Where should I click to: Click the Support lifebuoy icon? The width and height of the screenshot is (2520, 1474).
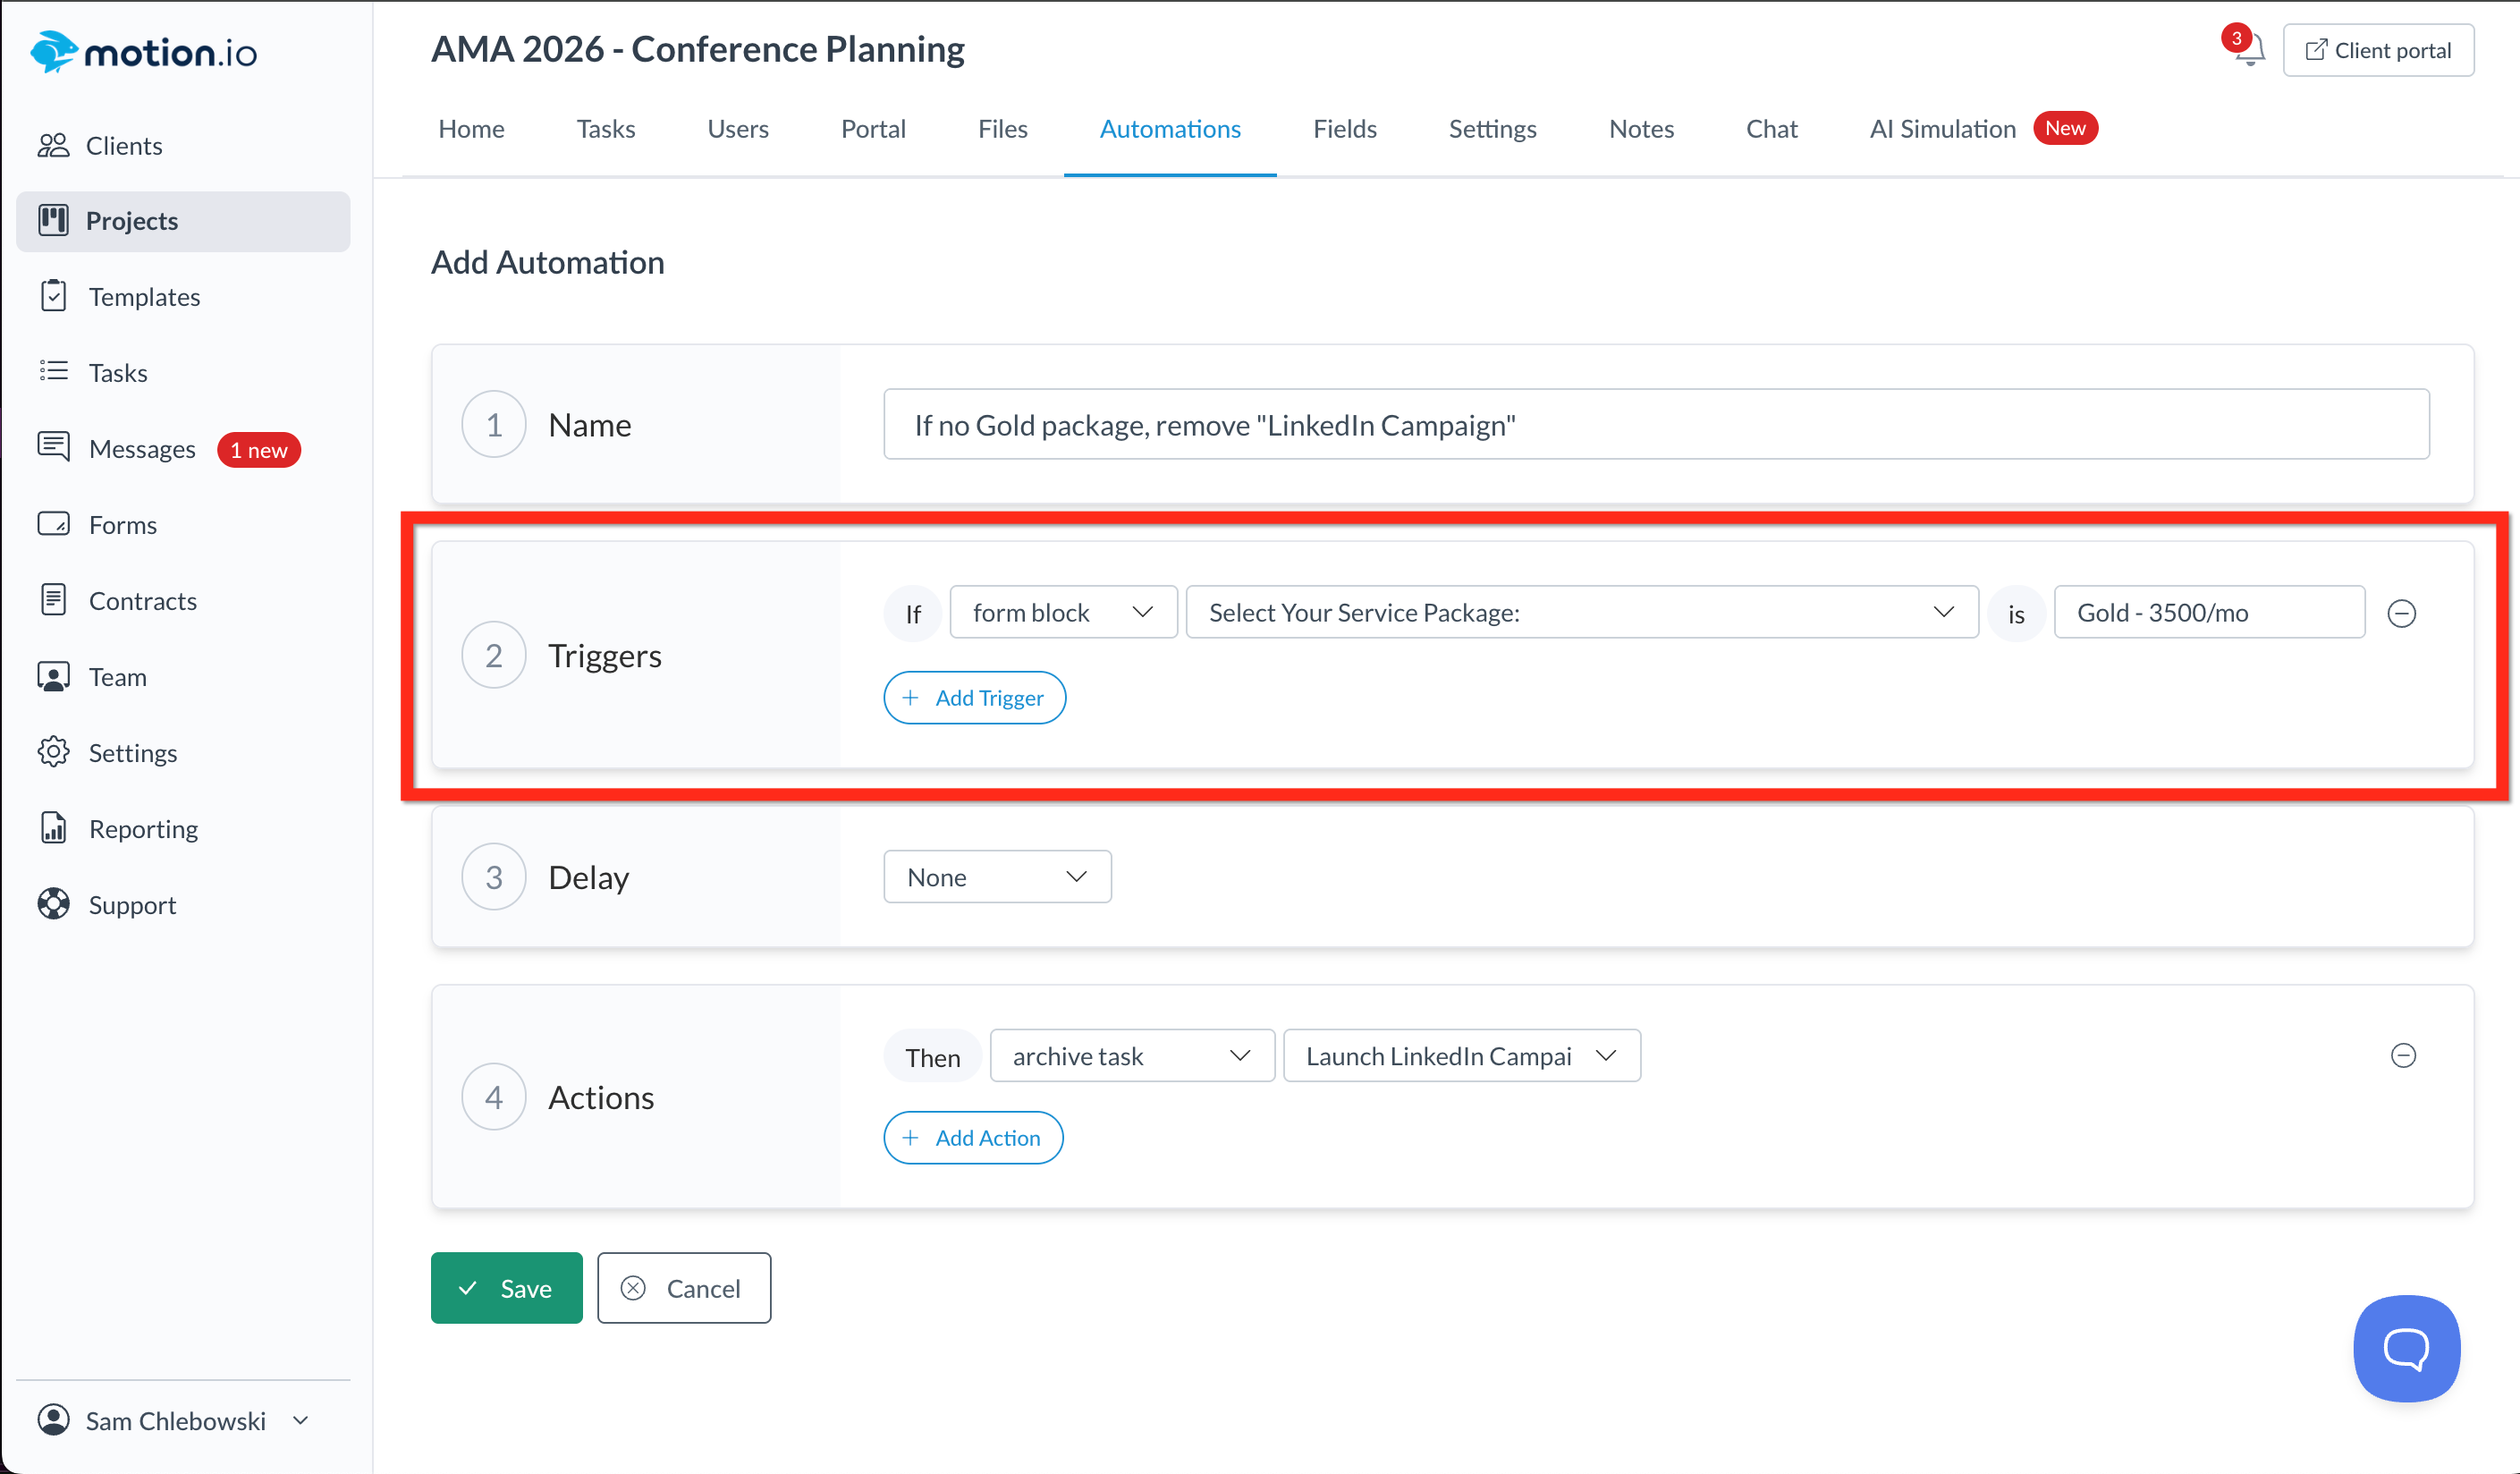[x=53, y=904]
